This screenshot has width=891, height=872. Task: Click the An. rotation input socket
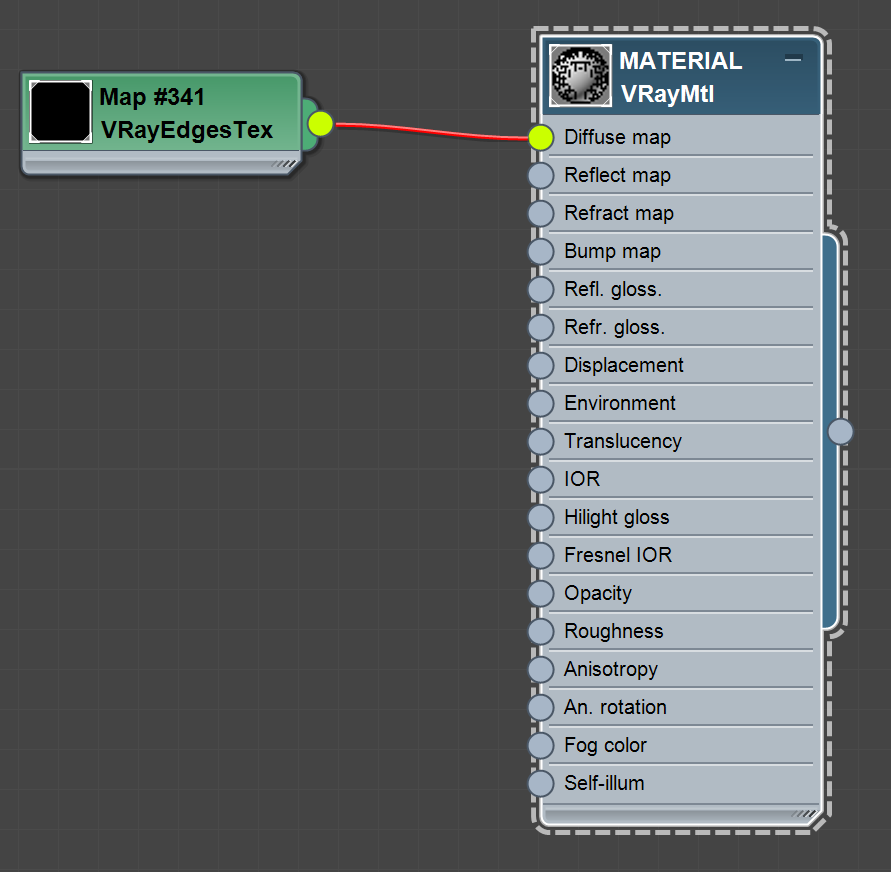540,707
